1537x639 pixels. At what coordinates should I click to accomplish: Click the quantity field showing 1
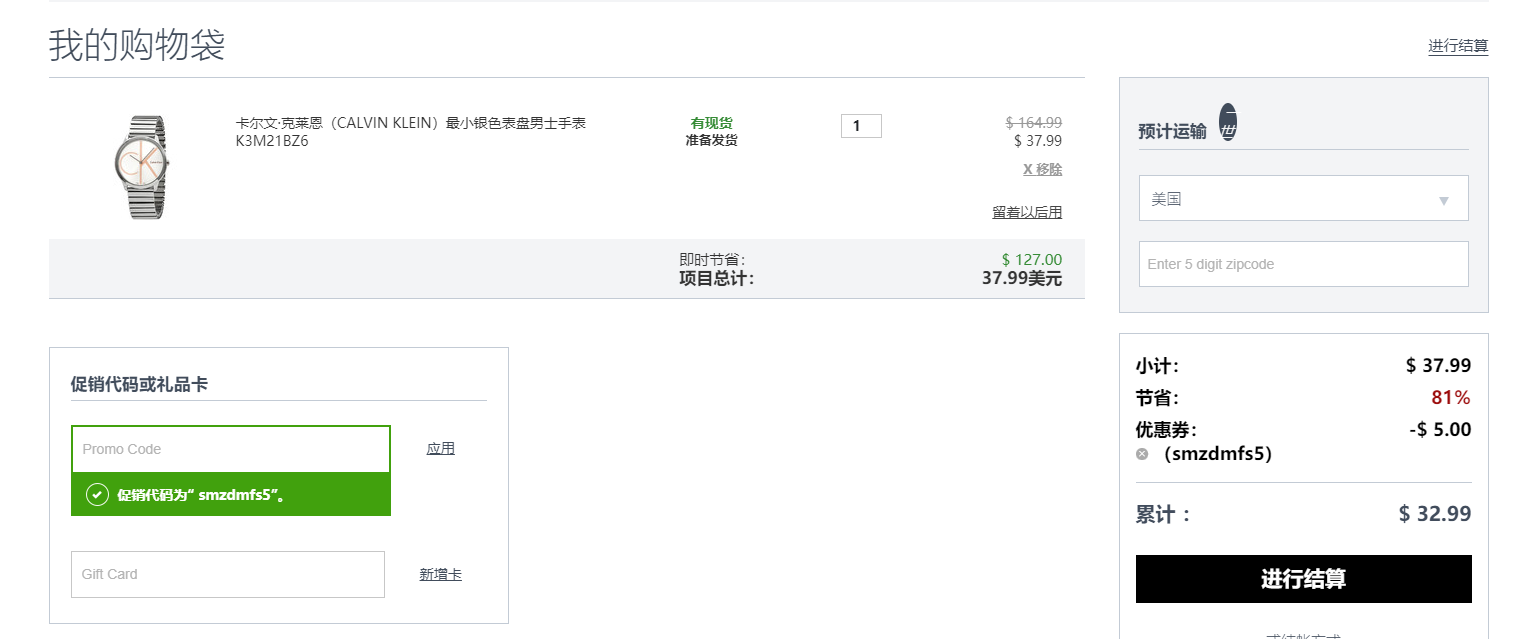click(x=861, y=126)
